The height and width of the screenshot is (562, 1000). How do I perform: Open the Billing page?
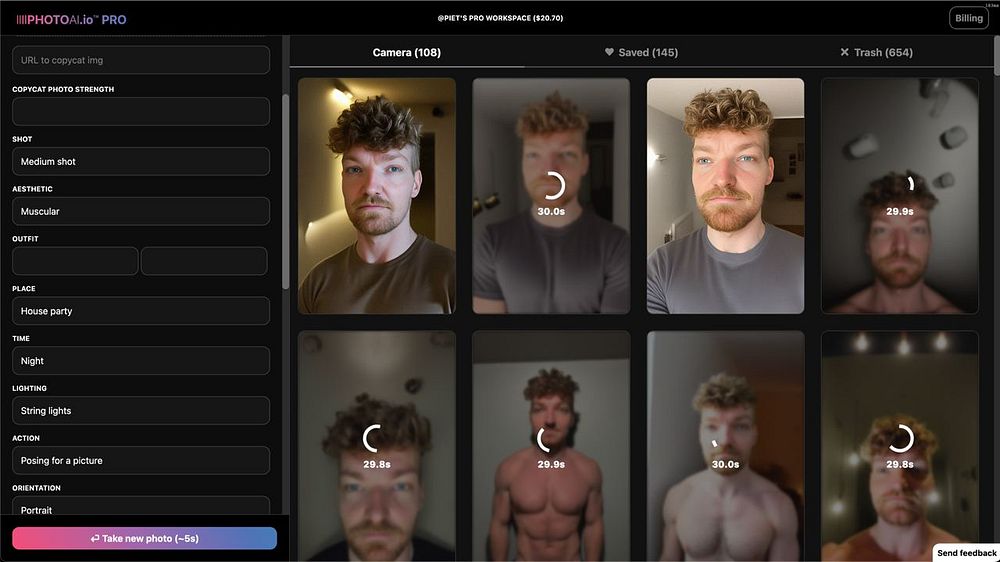click(x=968, y=18)
